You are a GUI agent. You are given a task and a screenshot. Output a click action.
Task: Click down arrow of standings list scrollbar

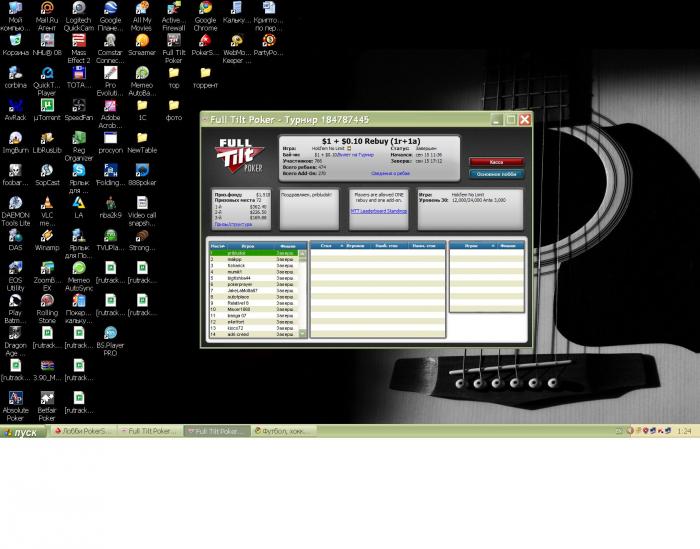(302, 333)
